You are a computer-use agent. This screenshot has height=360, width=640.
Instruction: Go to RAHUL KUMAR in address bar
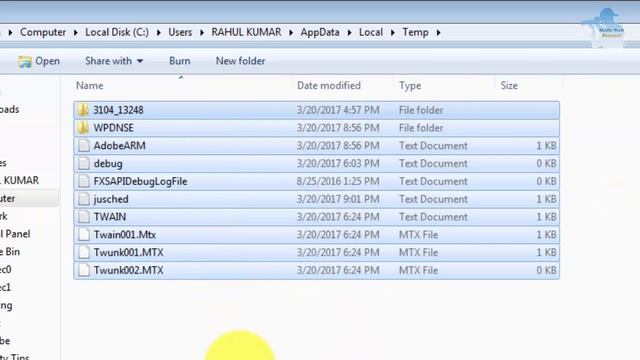tap(246, 32)
